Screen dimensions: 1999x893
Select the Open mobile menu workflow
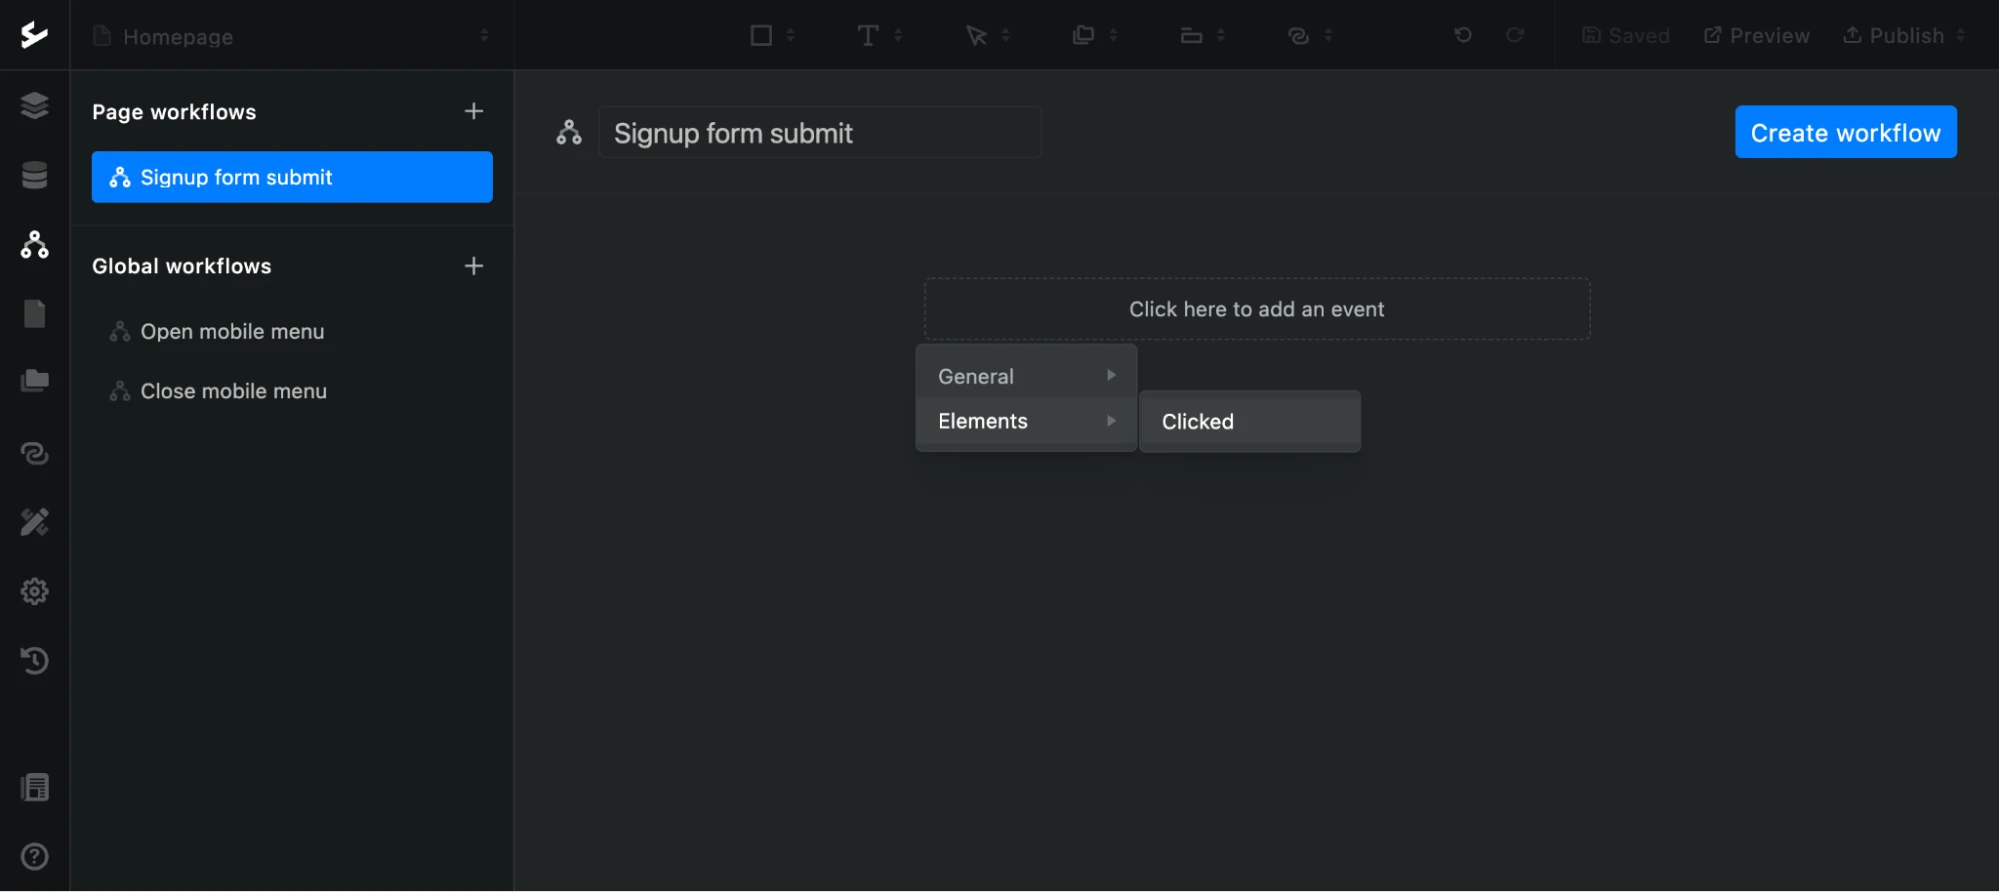click(x=232, y=332)
